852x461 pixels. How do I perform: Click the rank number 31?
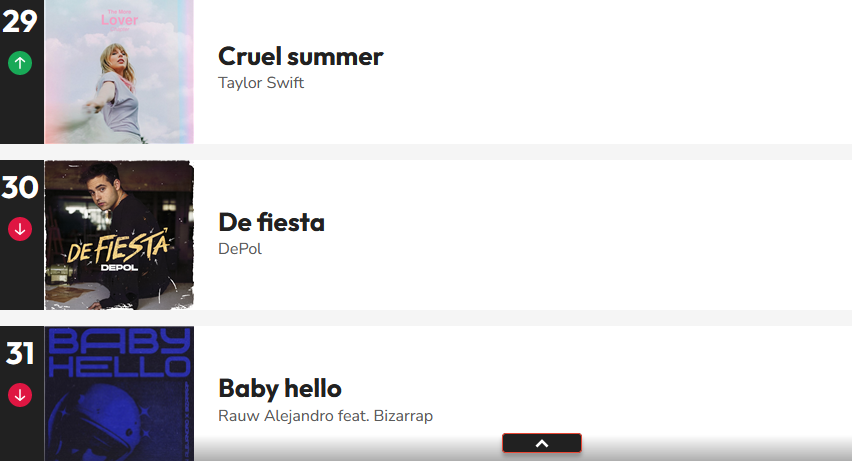point(20,353)
